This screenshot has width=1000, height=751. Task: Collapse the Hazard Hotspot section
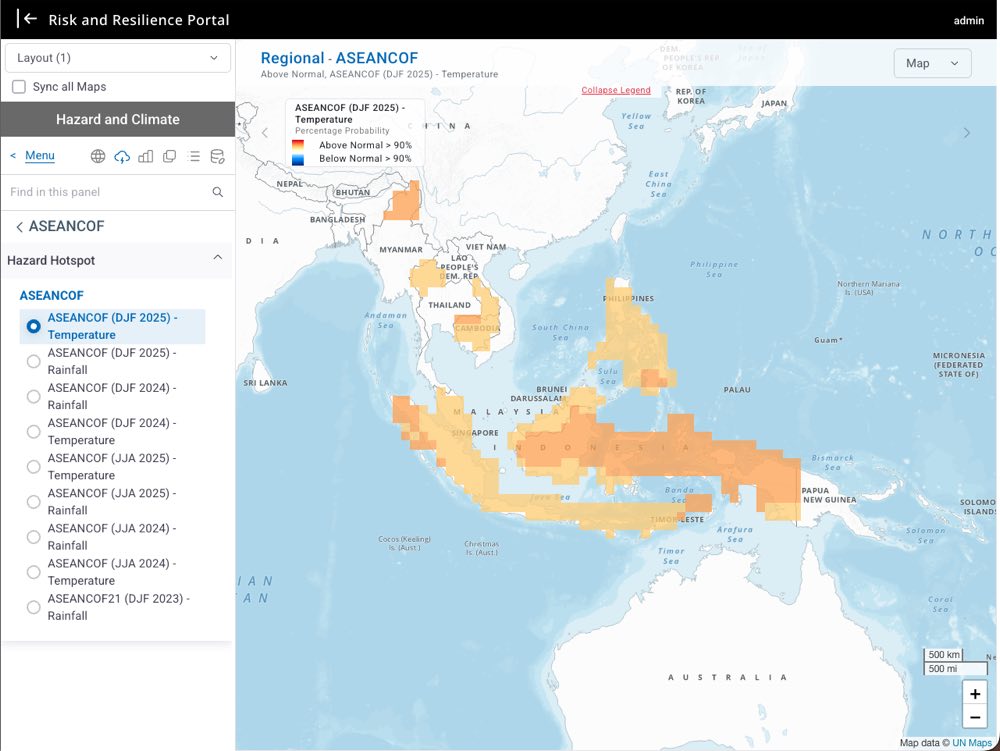(x=217, y=258)
